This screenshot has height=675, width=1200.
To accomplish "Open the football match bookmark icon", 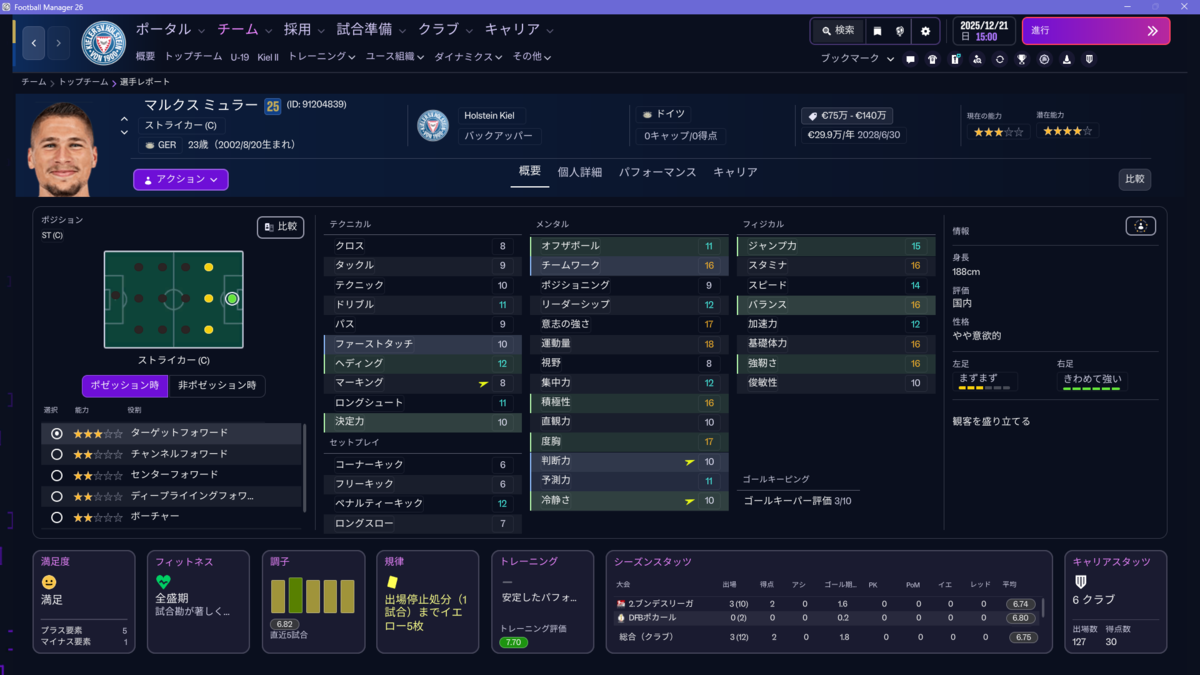I will click(x=1044, y=59).
